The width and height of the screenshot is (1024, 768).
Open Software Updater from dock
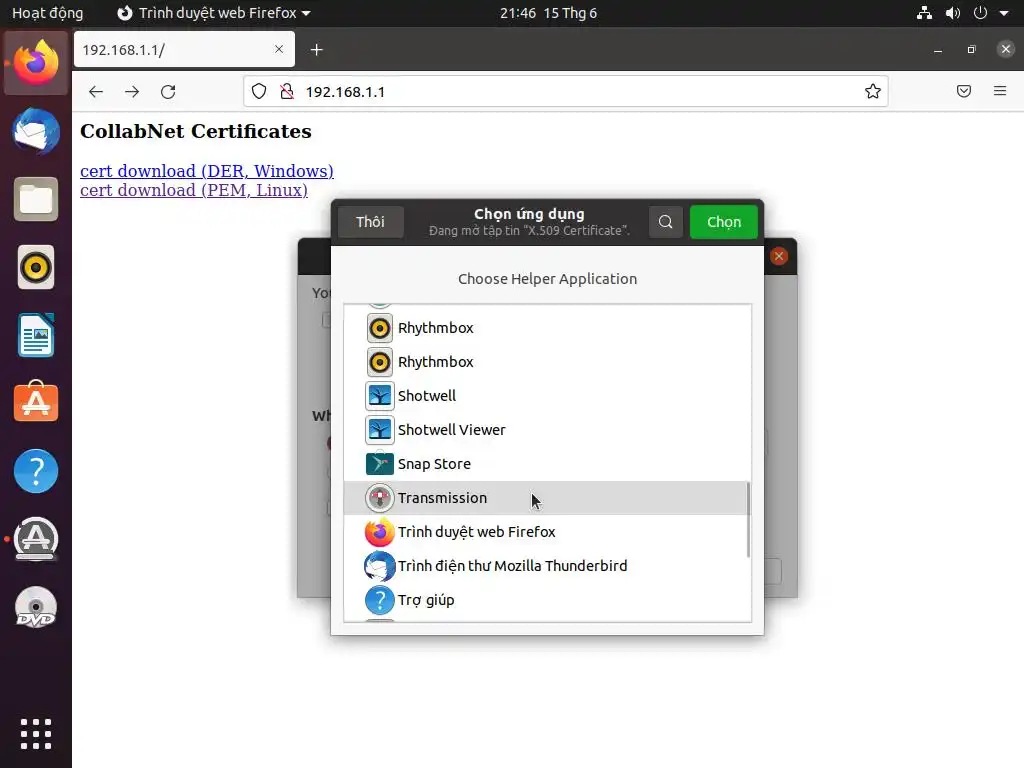[36, 539]
